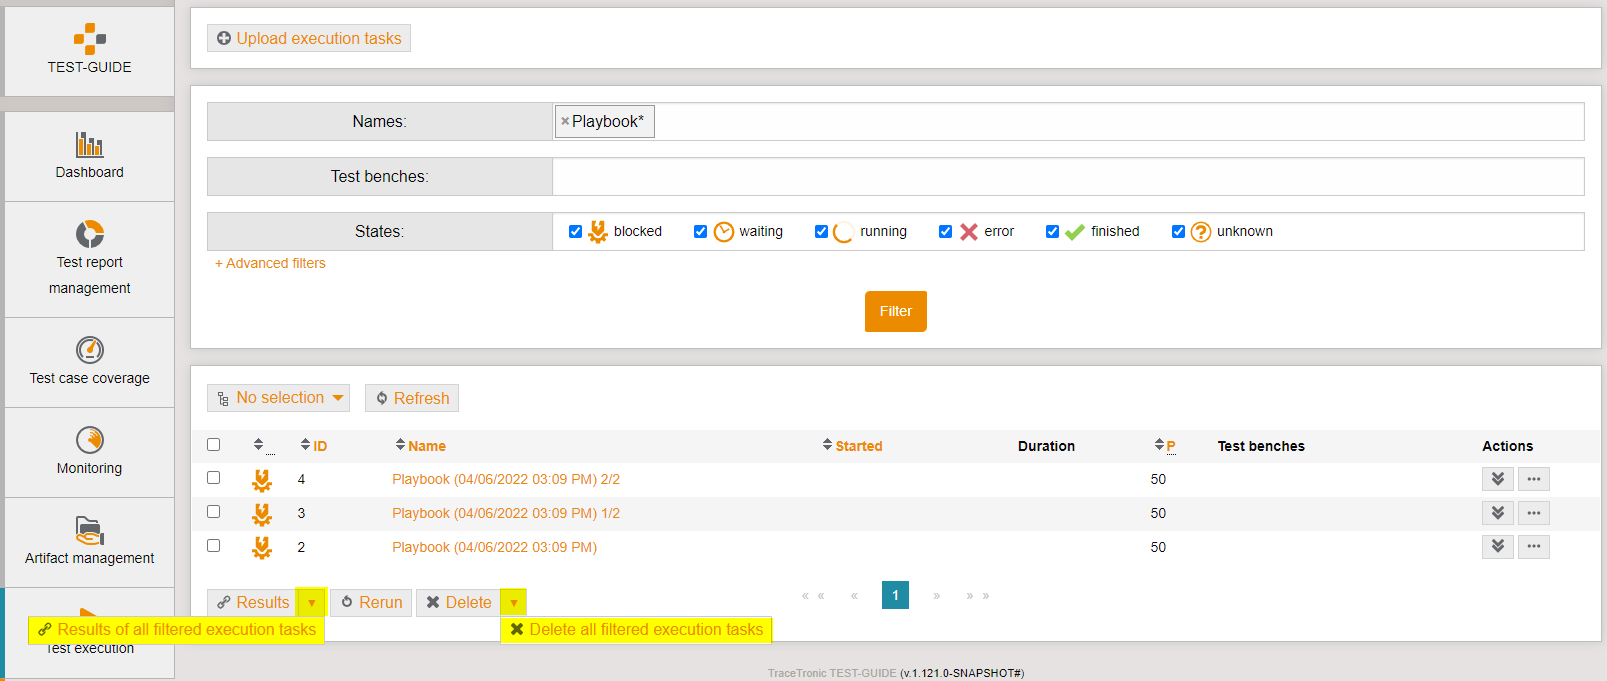1607x681 pixels.
Task: Click the Delete button
Action: point(458,602)
